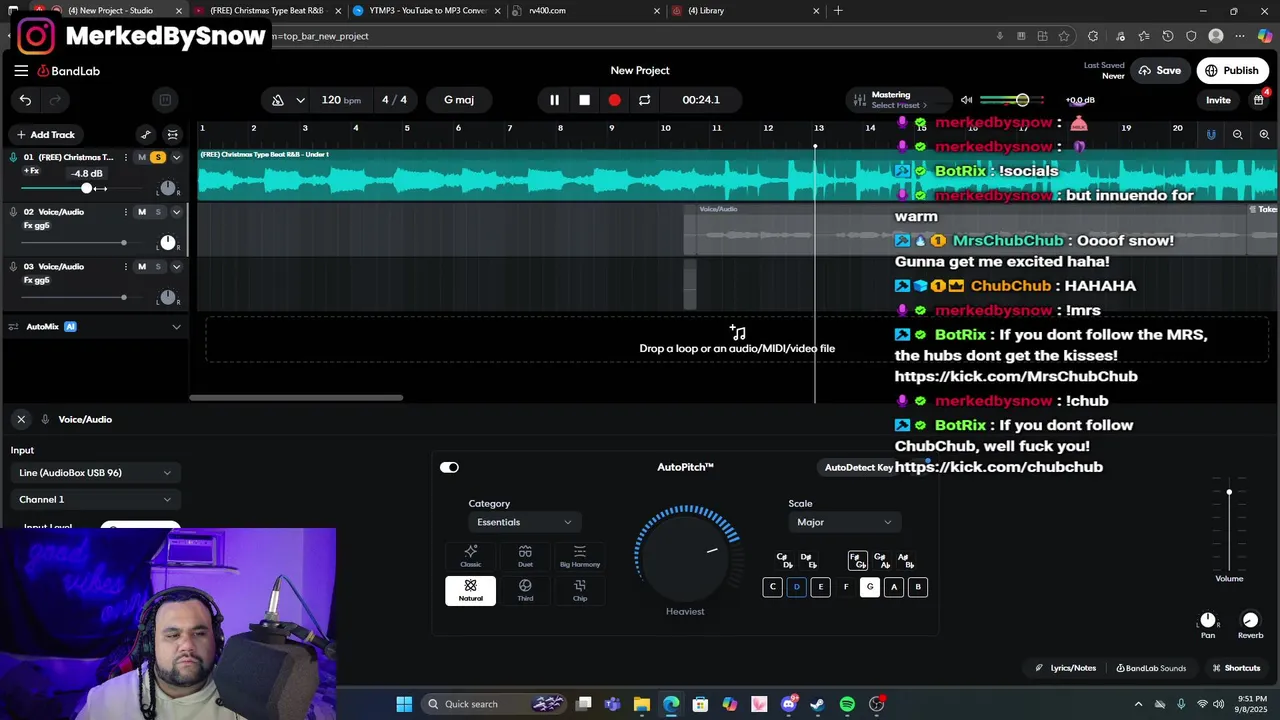
Task: Change the 4 / 4 time signature
Action: [x=394, y=100]
